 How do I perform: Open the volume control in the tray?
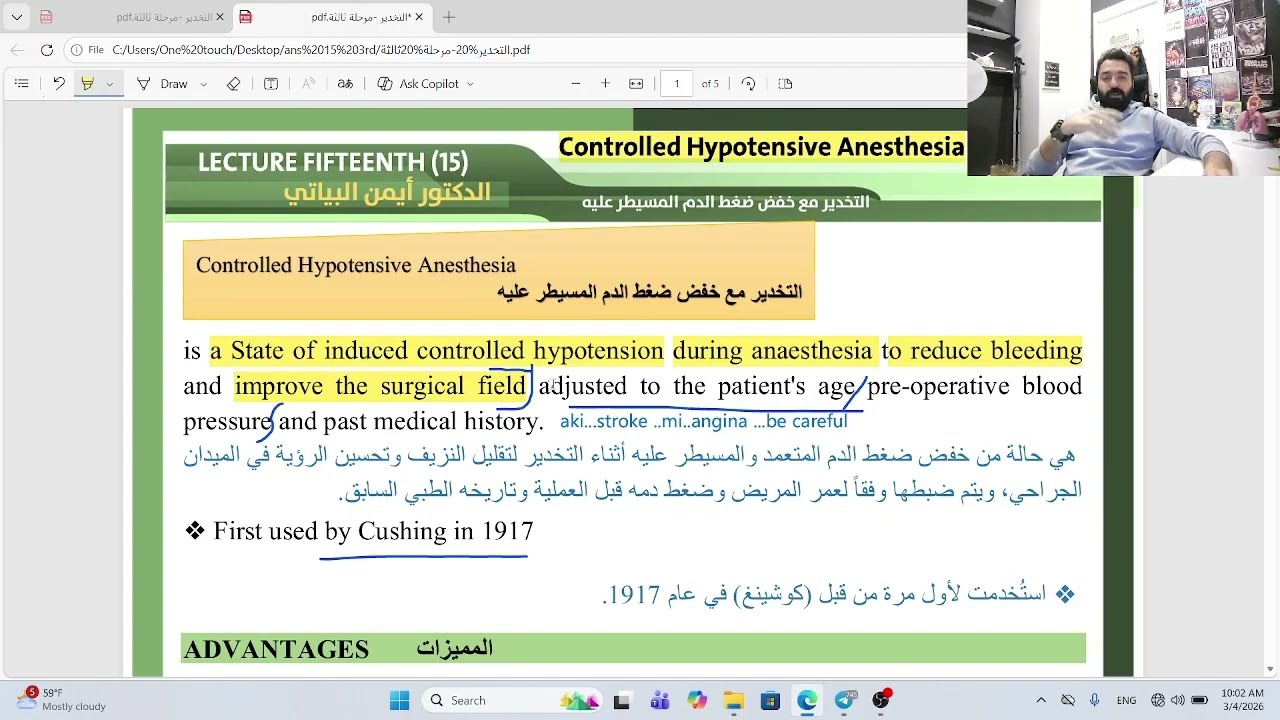[x=1178, y=700]
